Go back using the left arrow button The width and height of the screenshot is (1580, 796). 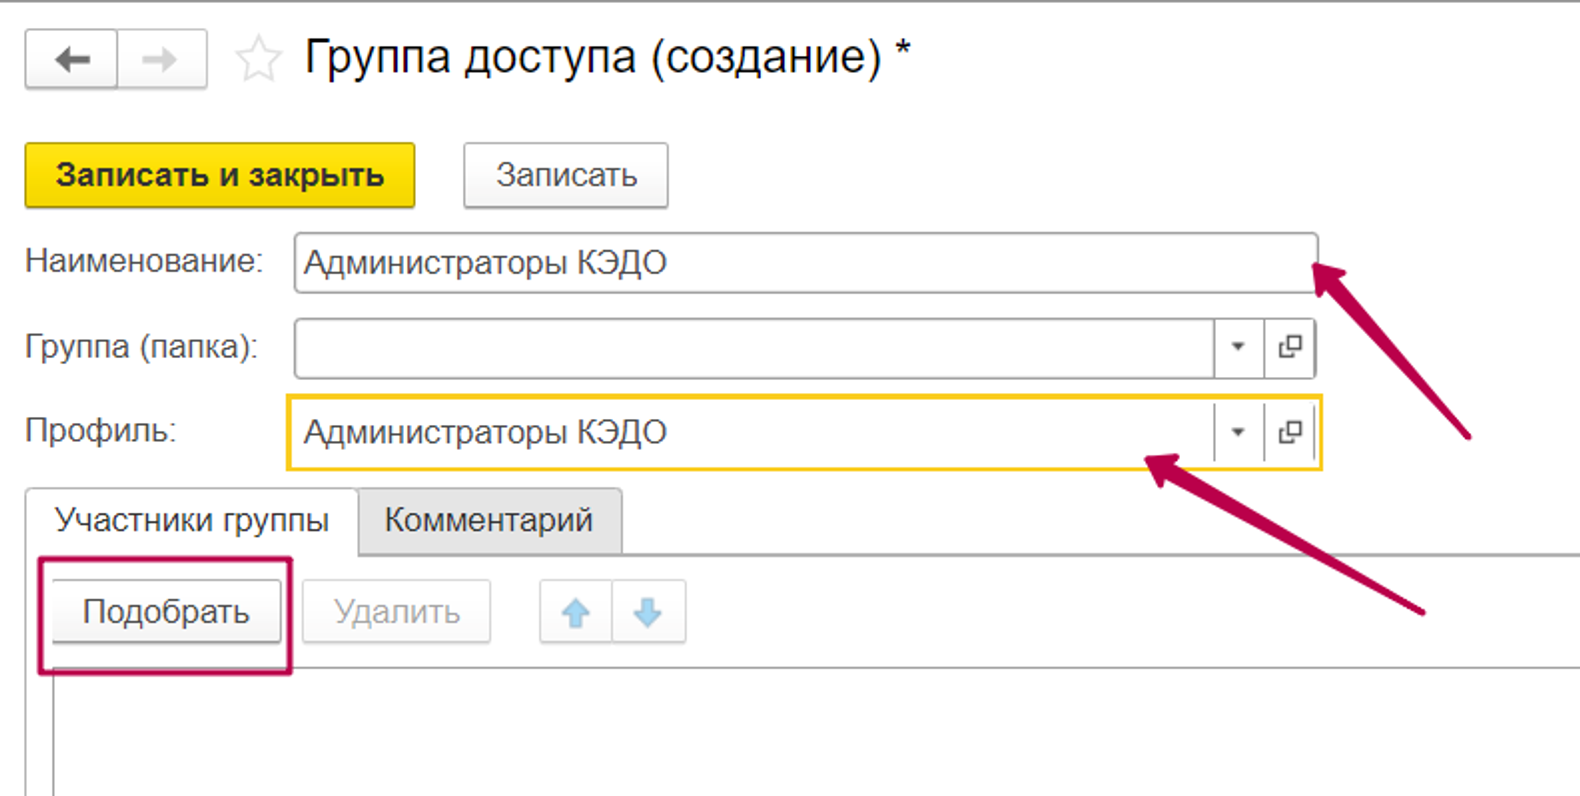pos(72,60)
